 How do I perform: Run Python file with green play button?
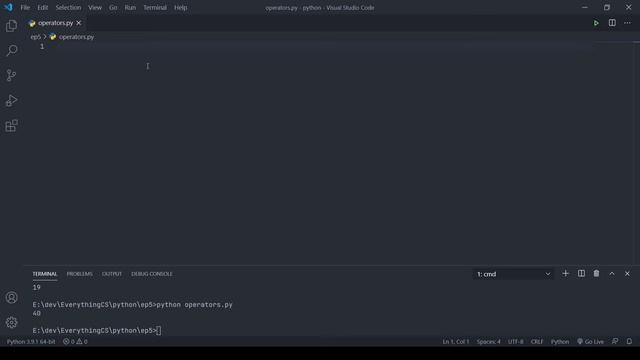point(596,23)
